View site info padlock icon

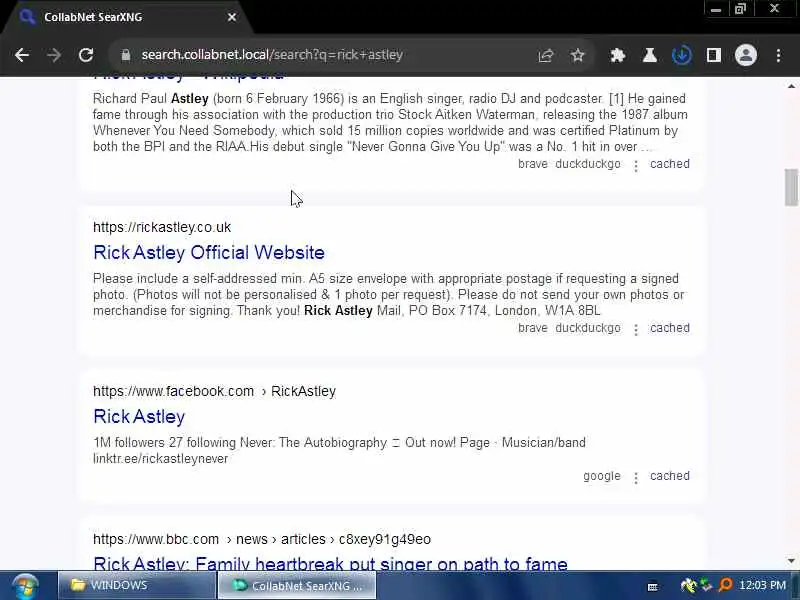coord(126,55)
